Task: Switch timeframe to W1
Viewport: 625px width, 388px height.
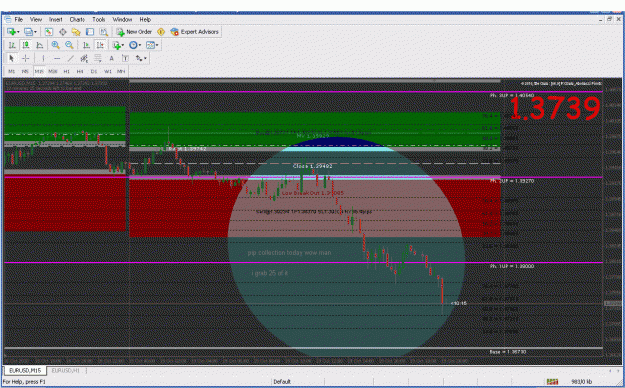Action: (108, 71)
